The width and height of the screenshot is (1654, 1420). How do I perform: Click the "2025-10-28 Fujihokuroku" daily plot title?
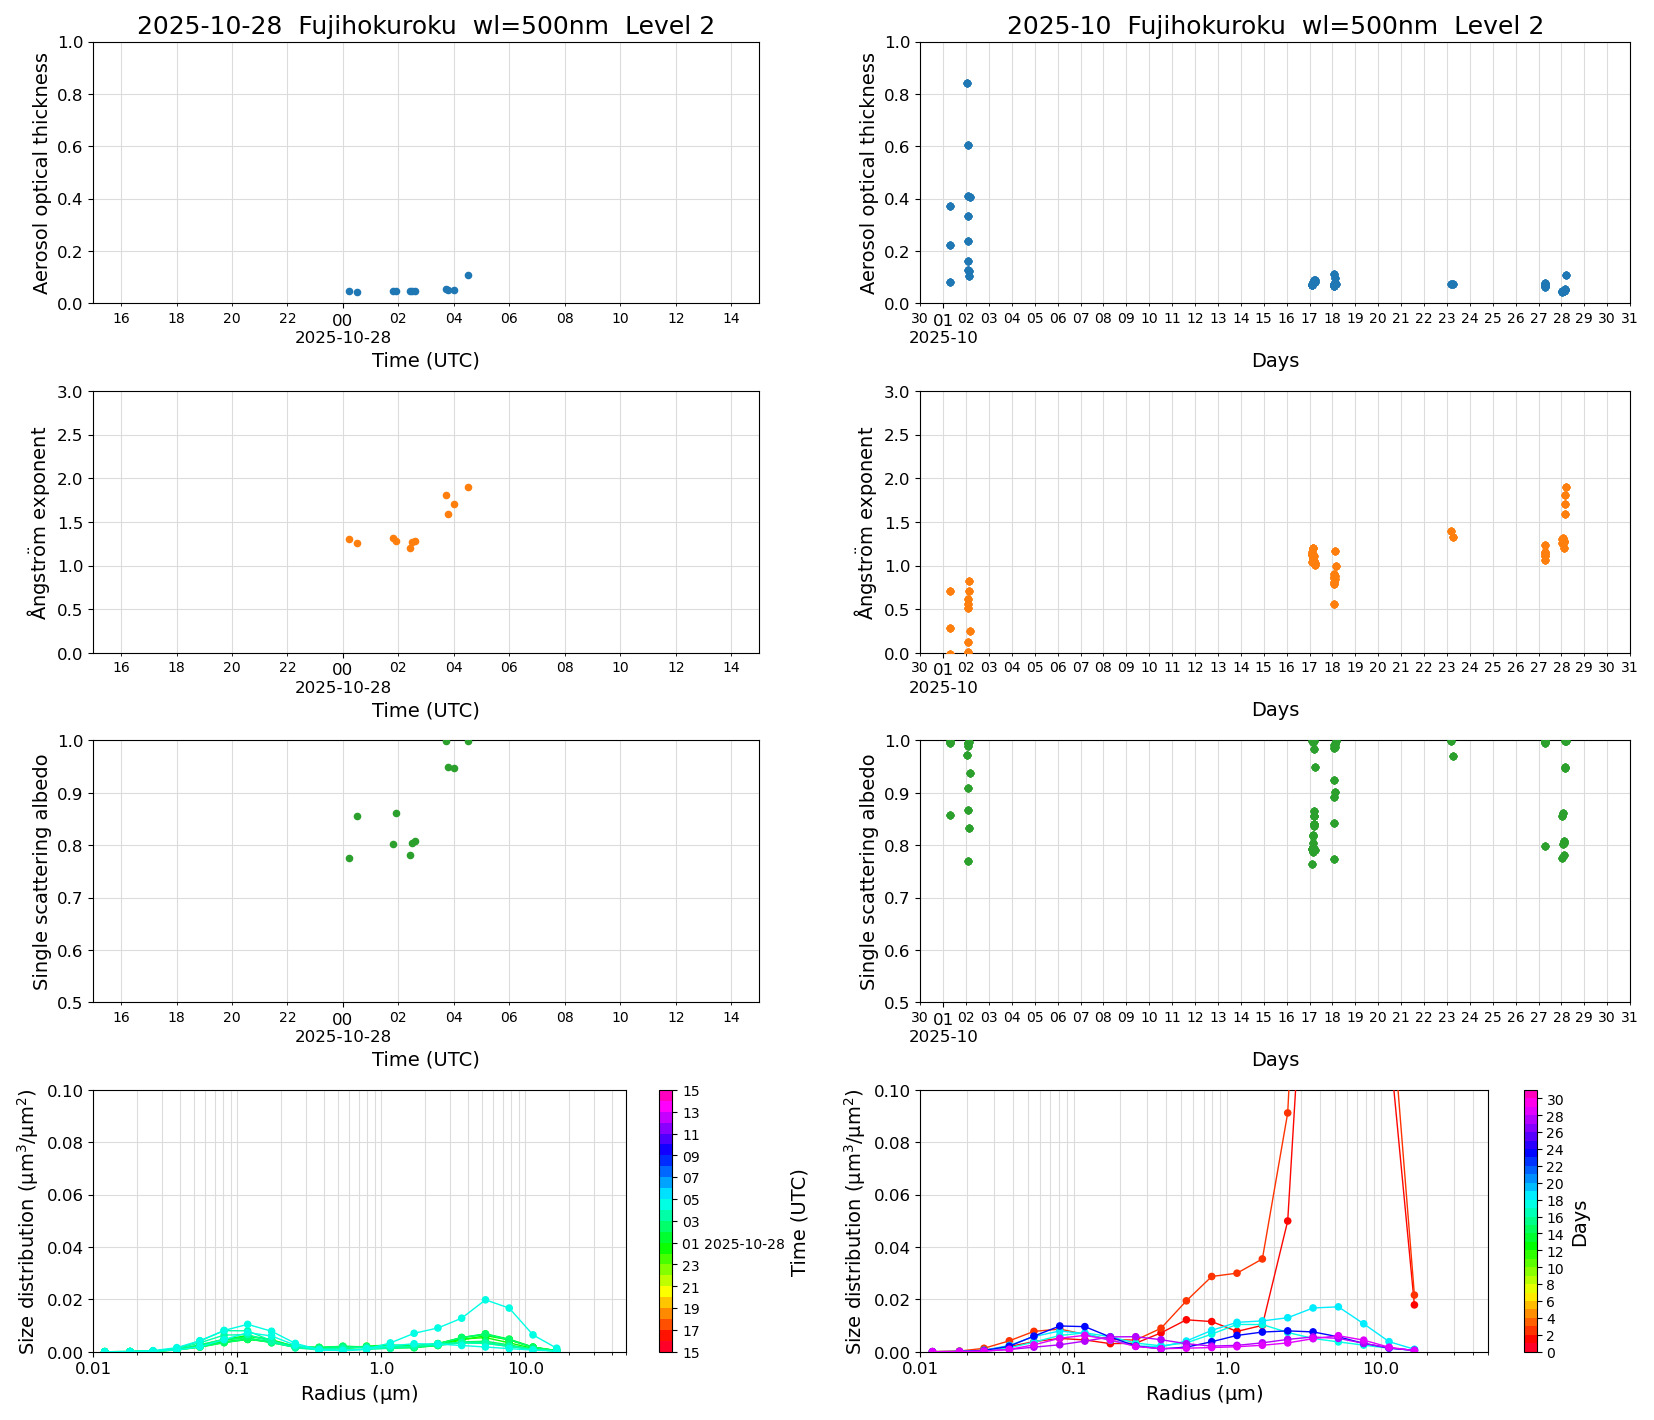click(425, 26)
